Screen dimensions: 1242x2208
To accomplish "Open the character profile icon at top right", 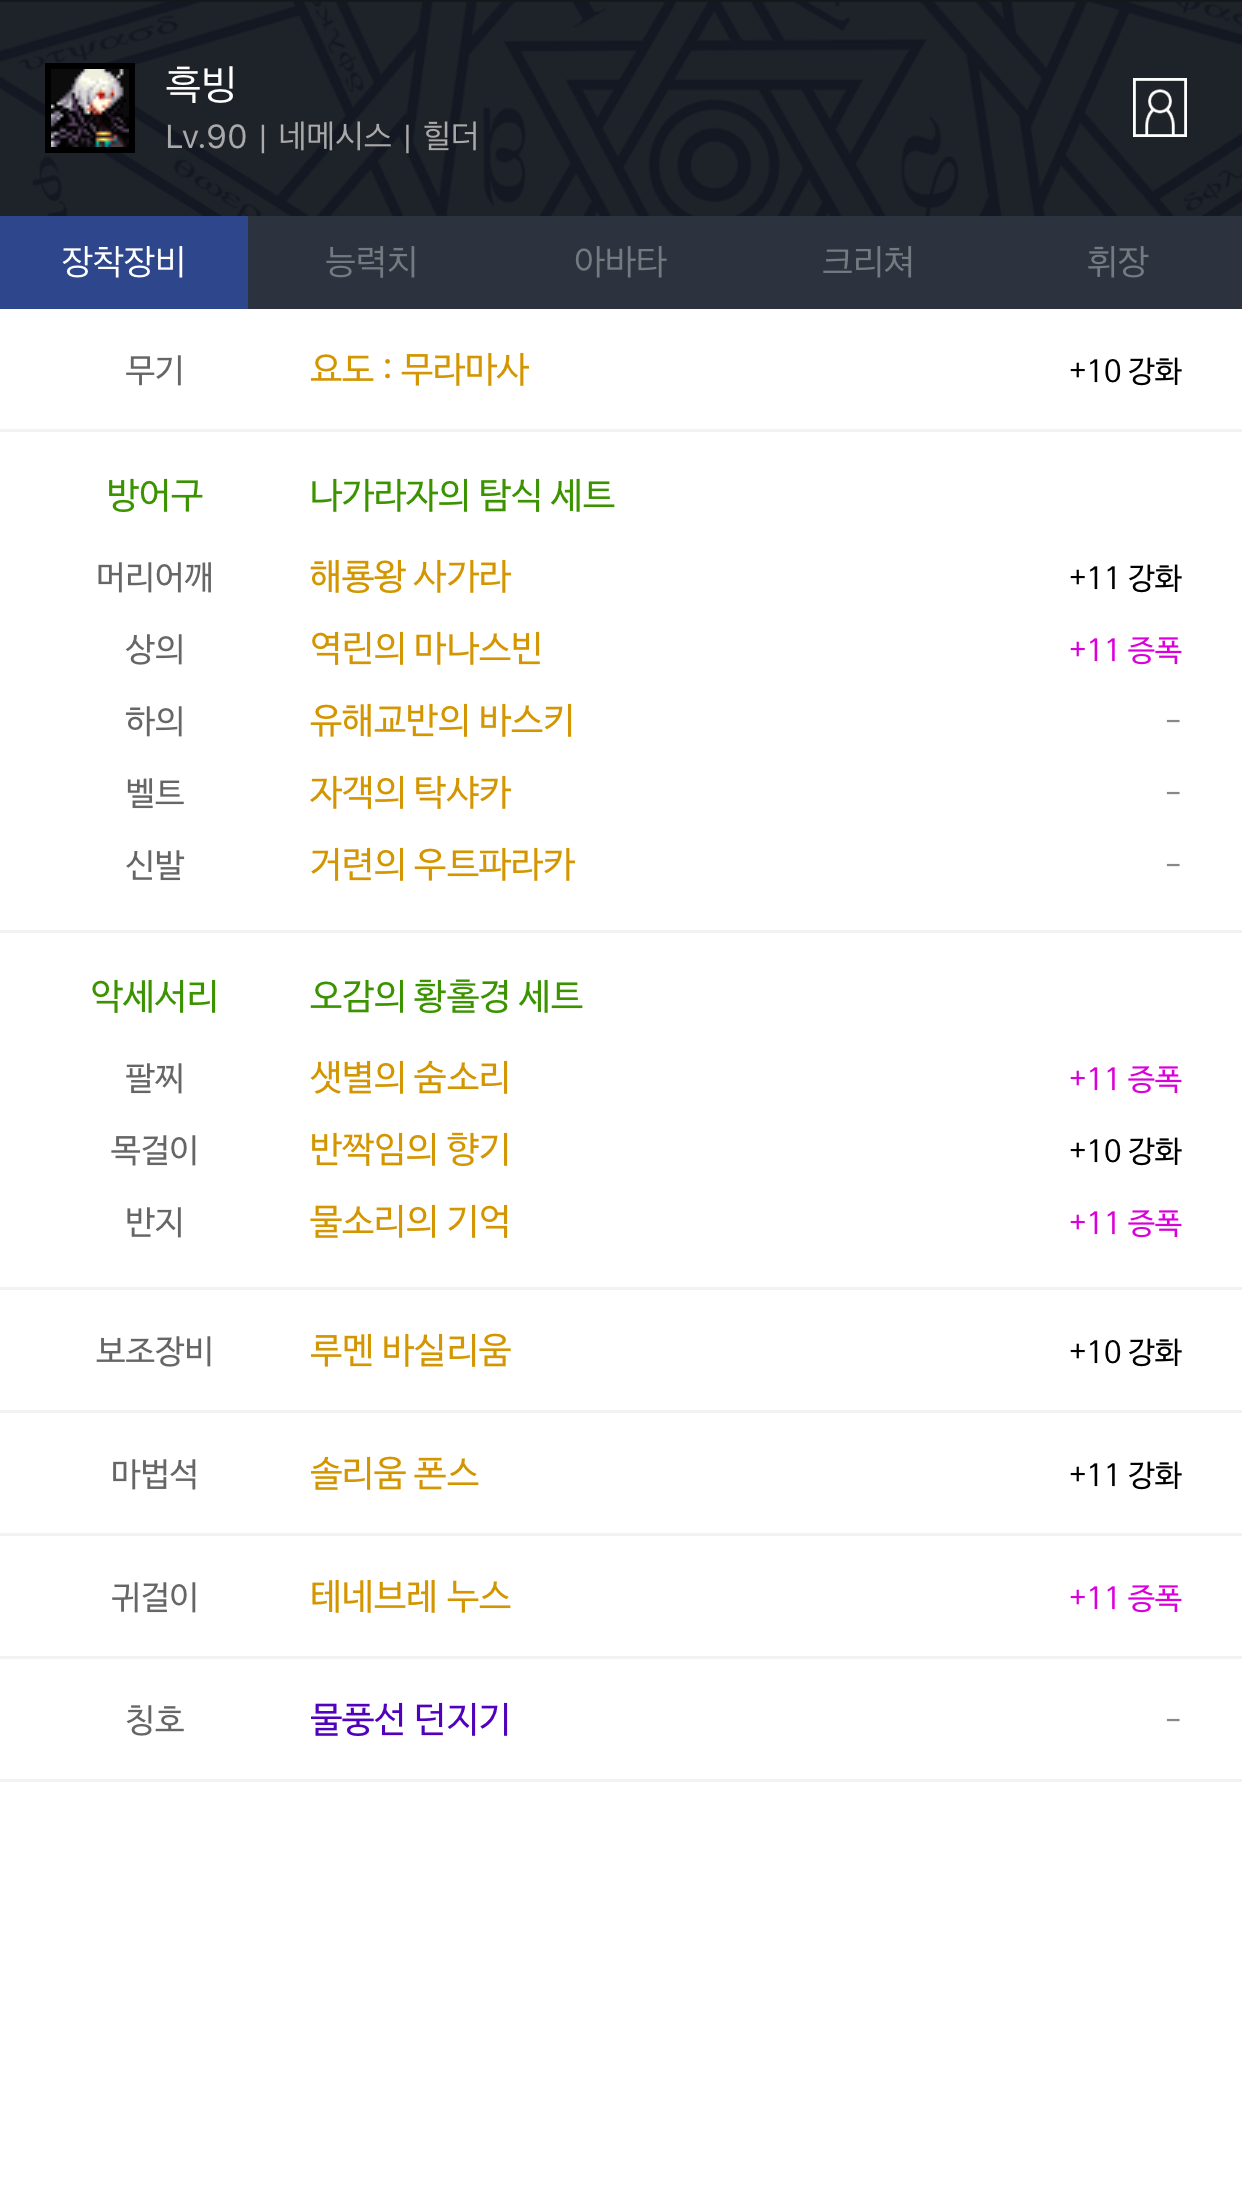I will 1159,107.
